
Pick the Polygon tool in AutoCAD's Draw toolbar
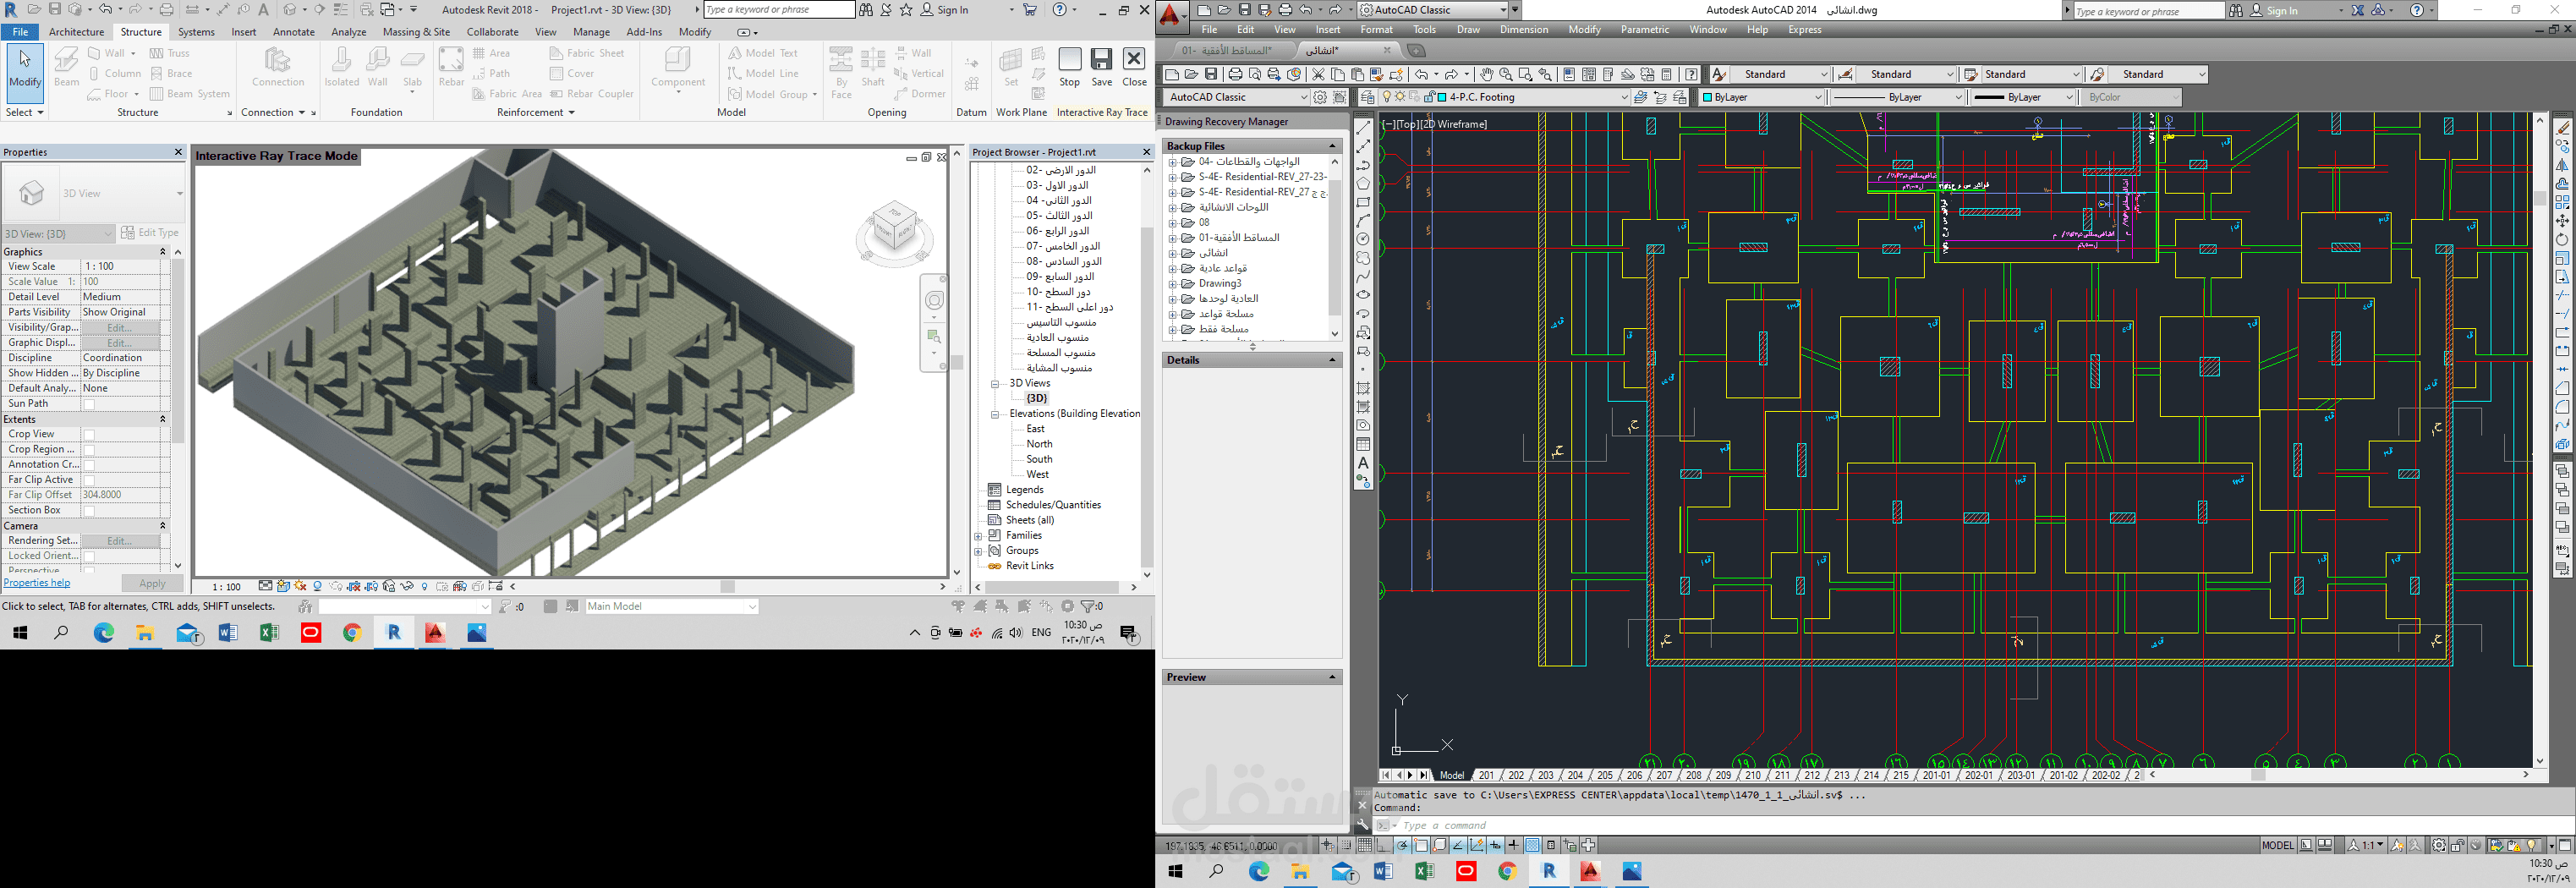point(1363,184)
